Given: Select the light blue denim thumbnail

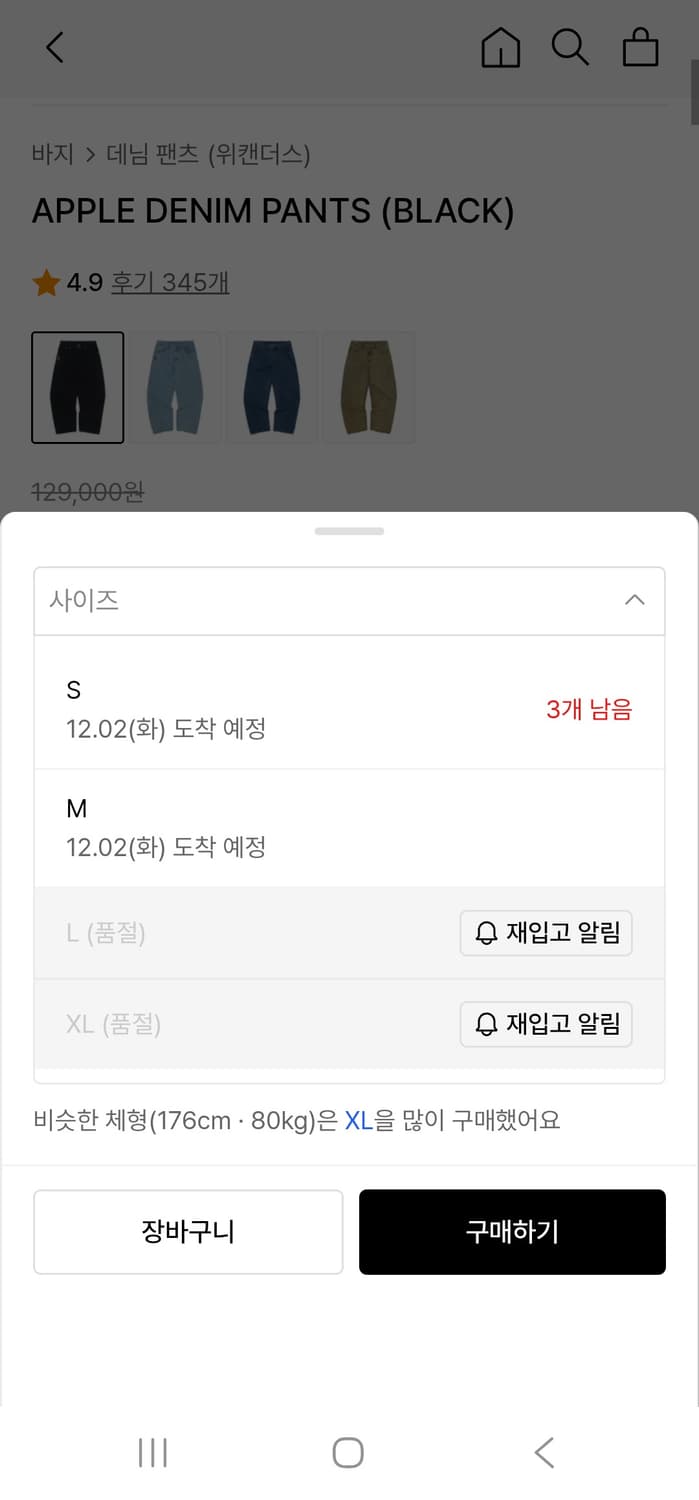Looking at the screenshot, I should coord(175,387).
